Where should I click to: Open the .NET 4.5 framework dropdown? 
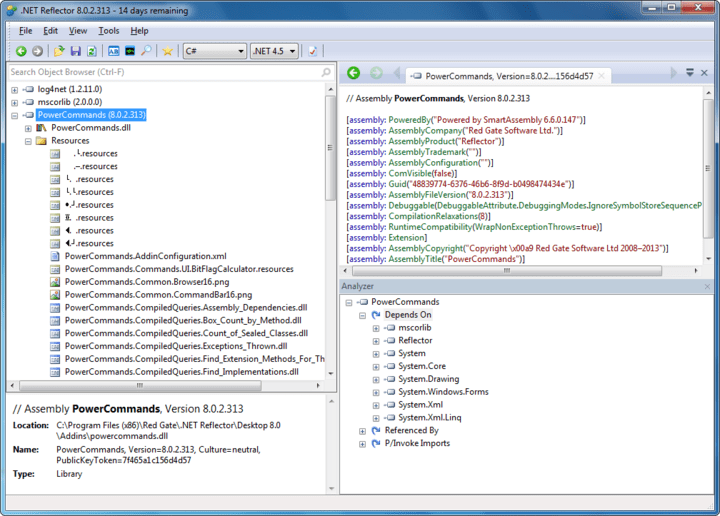coord(274,51)
